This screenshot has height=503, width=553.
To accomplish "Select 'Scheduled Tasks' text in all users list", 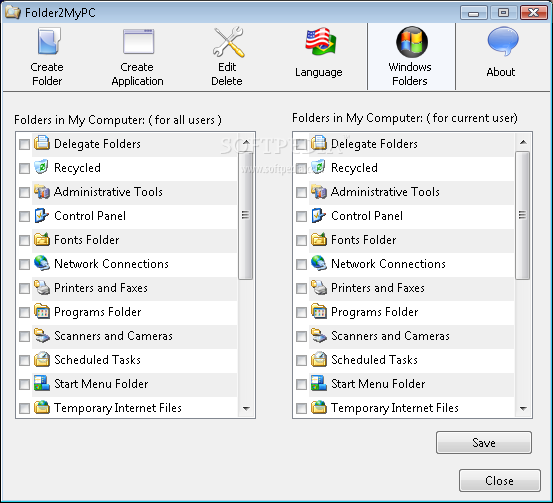I will tap(97, 360).
